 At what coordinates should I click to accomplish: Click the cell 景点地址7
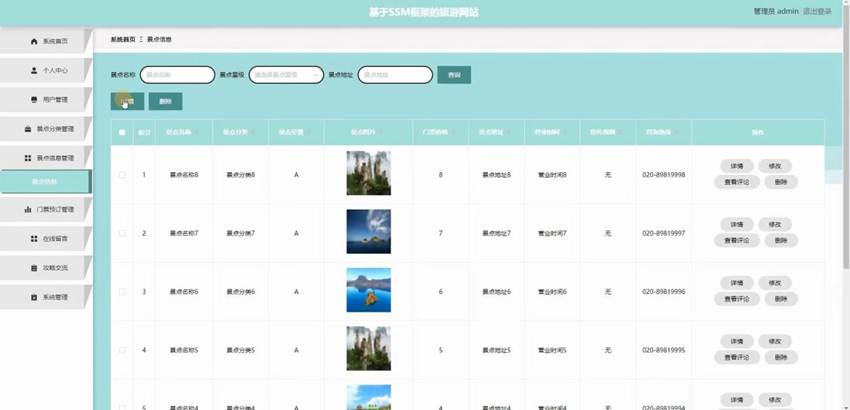(x=497, y=233)
